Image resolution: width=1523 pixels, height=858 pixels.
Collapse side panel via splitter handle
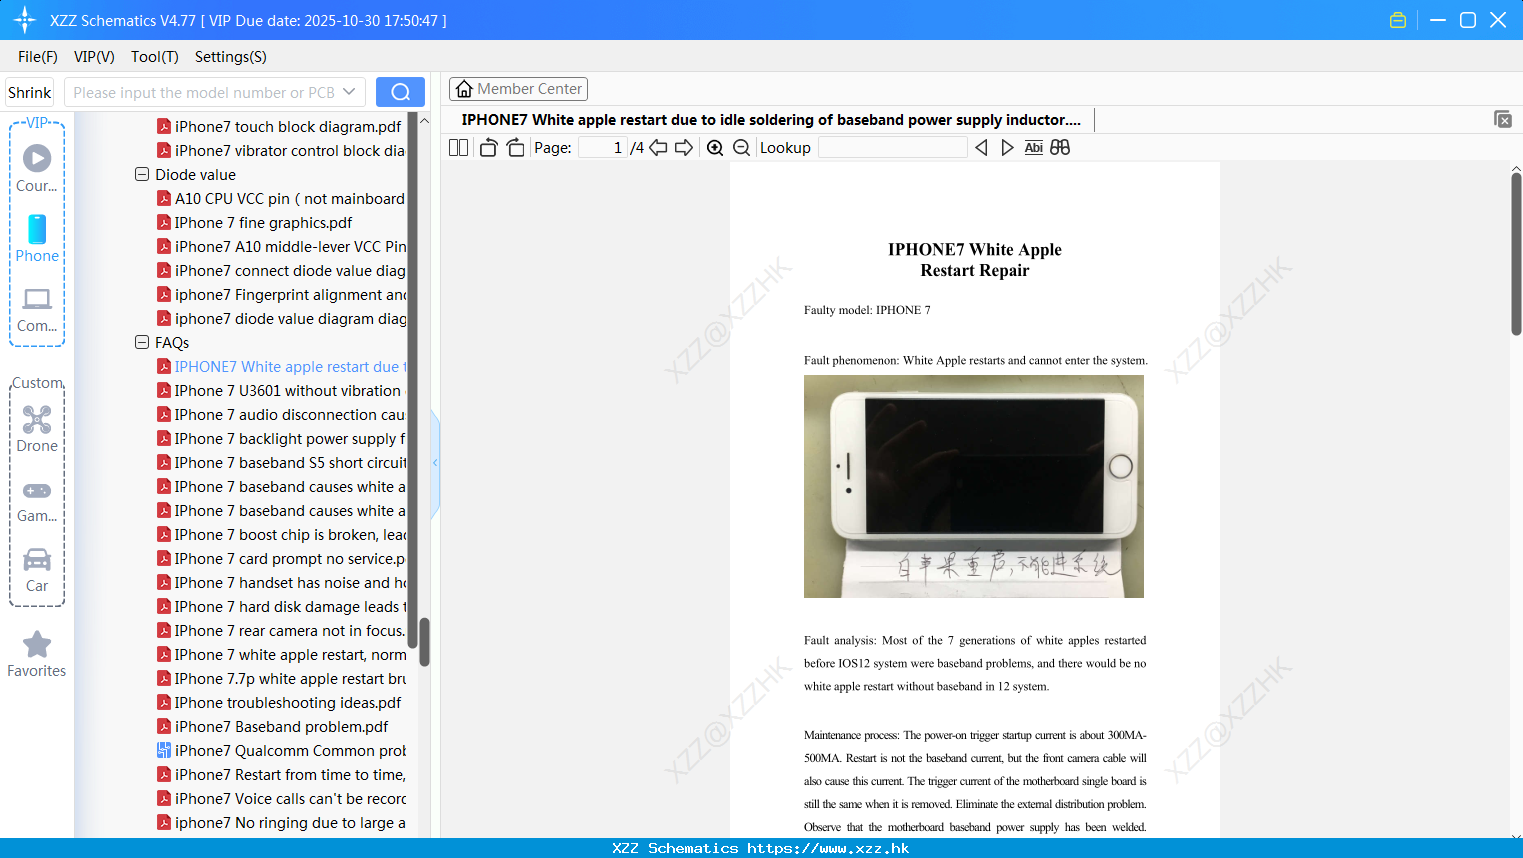click(435, 463)
